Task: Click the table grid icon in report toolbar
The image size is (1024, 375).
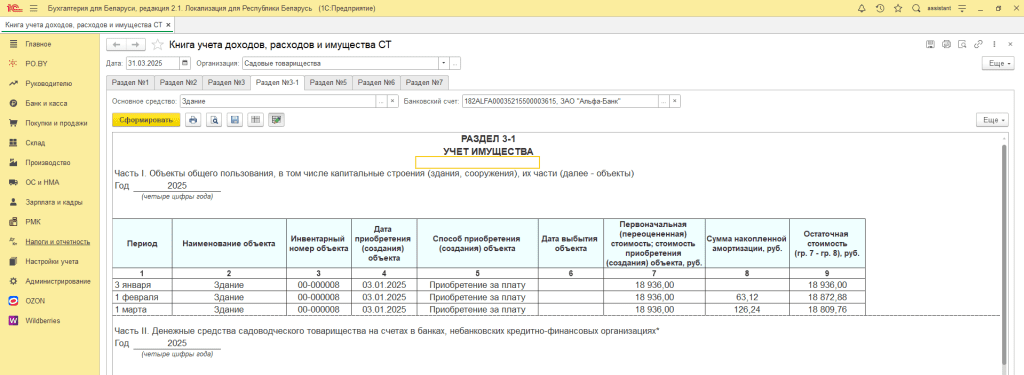Action: click(x=255, y=120)
